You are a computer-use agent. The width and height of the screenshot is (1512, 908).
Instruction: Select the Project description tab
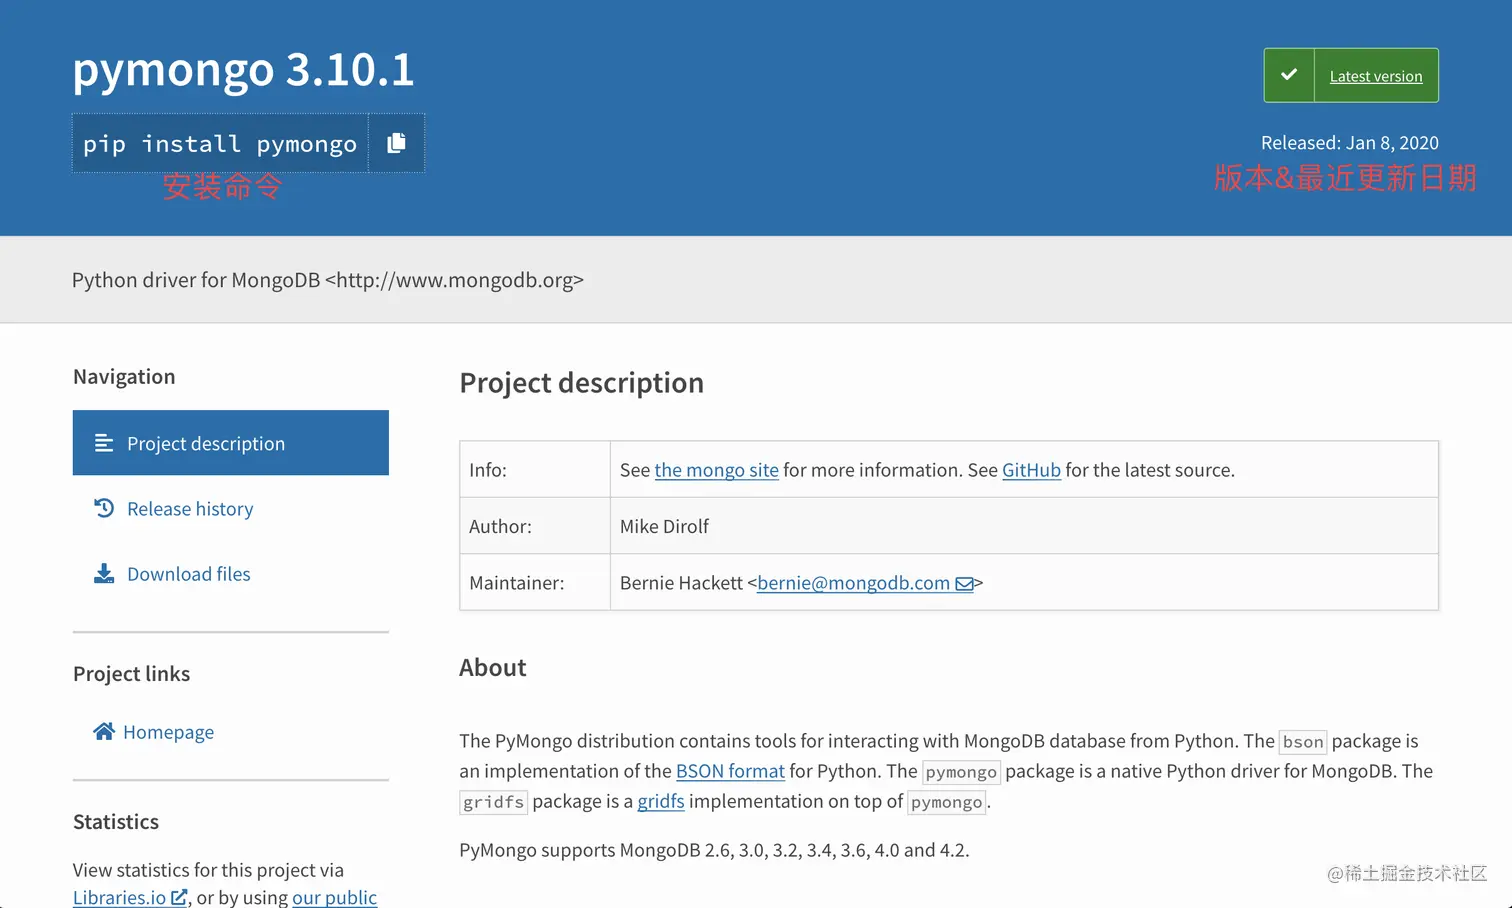(x=231, y=443)
